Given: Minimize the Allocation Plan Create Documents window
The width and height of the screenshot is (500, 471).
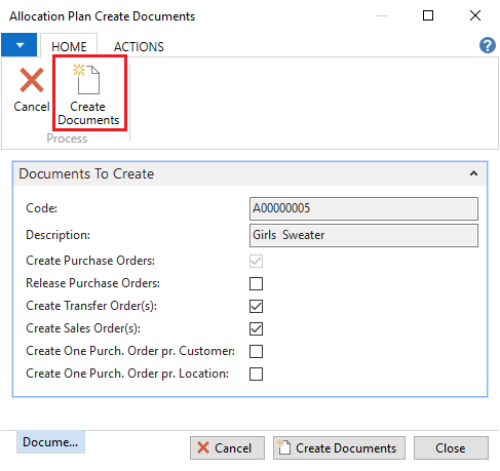Looking at the screenshot, I should coord(382,16).
